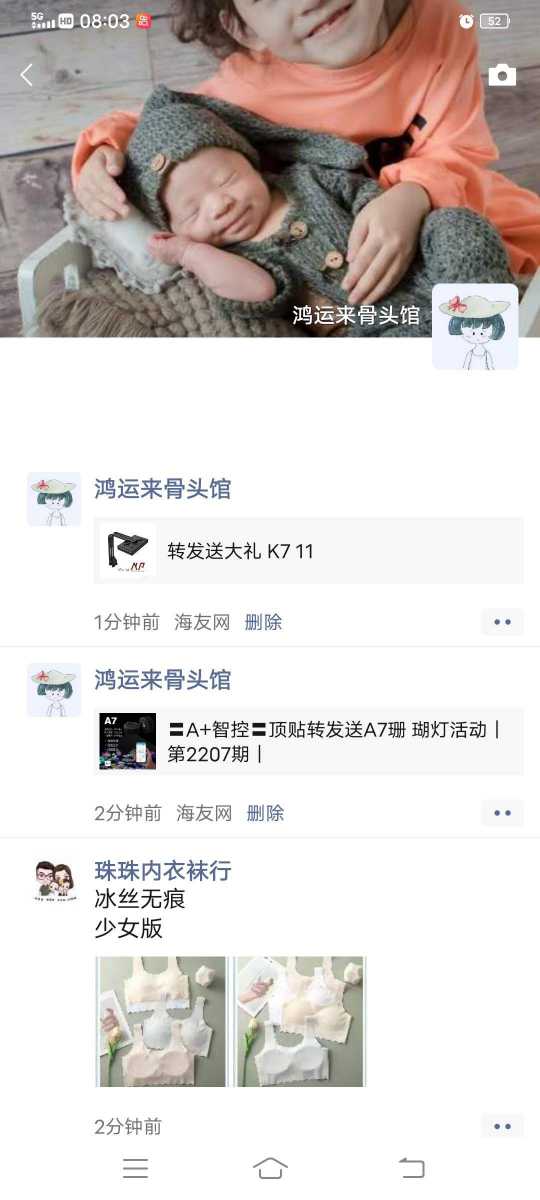Open the A+智控 顶贴转发送A7 link card

point(309,741)
